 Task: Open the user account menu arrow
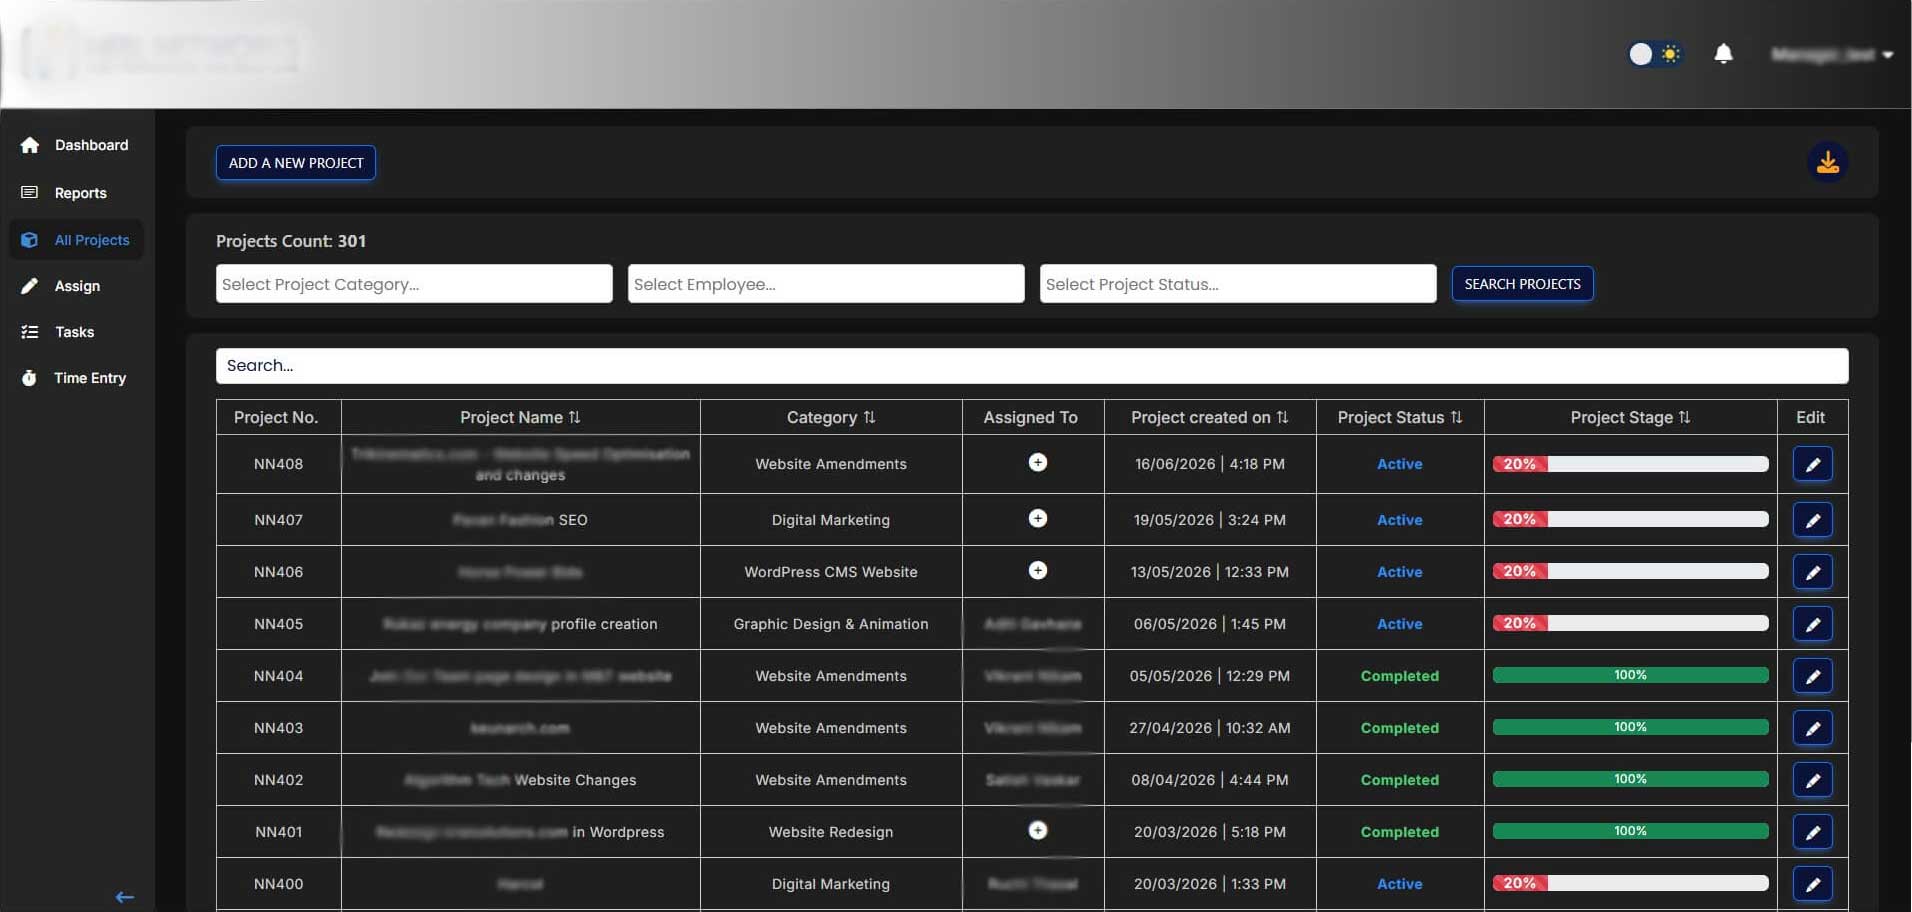(x=1887, y=55)
